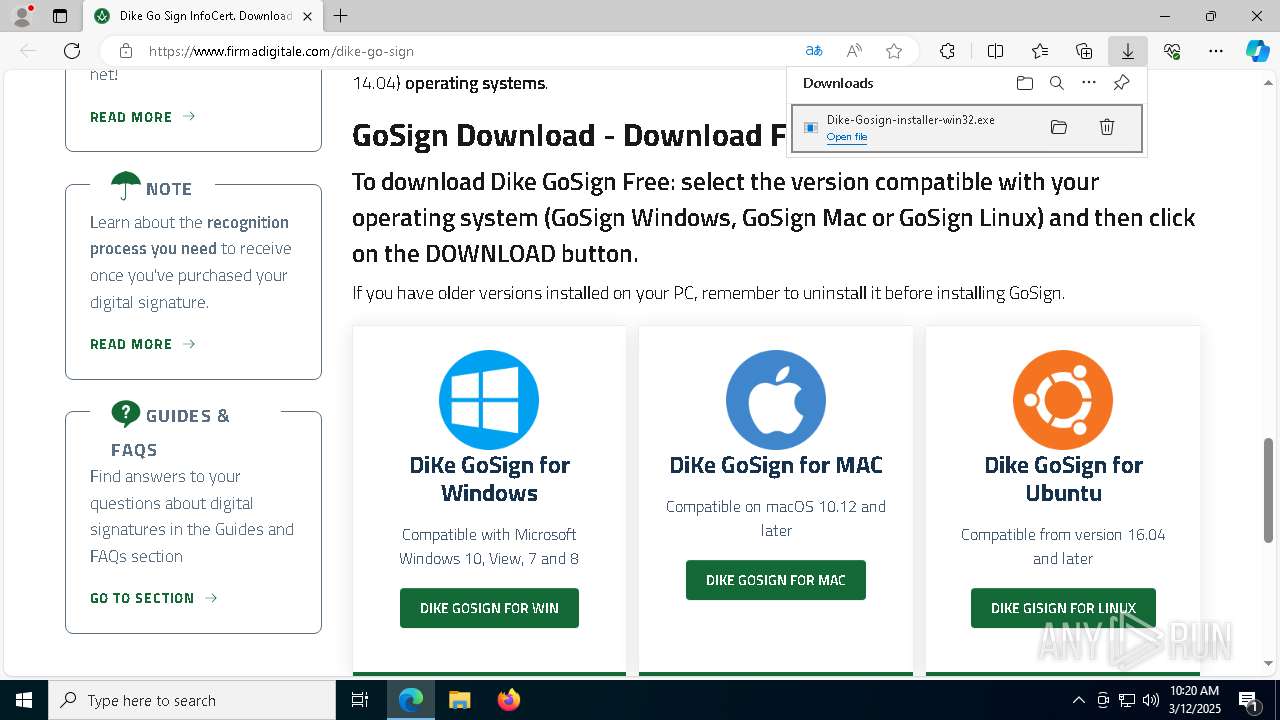Click the Open file link
1280x720 pixels.
[847, 137]
